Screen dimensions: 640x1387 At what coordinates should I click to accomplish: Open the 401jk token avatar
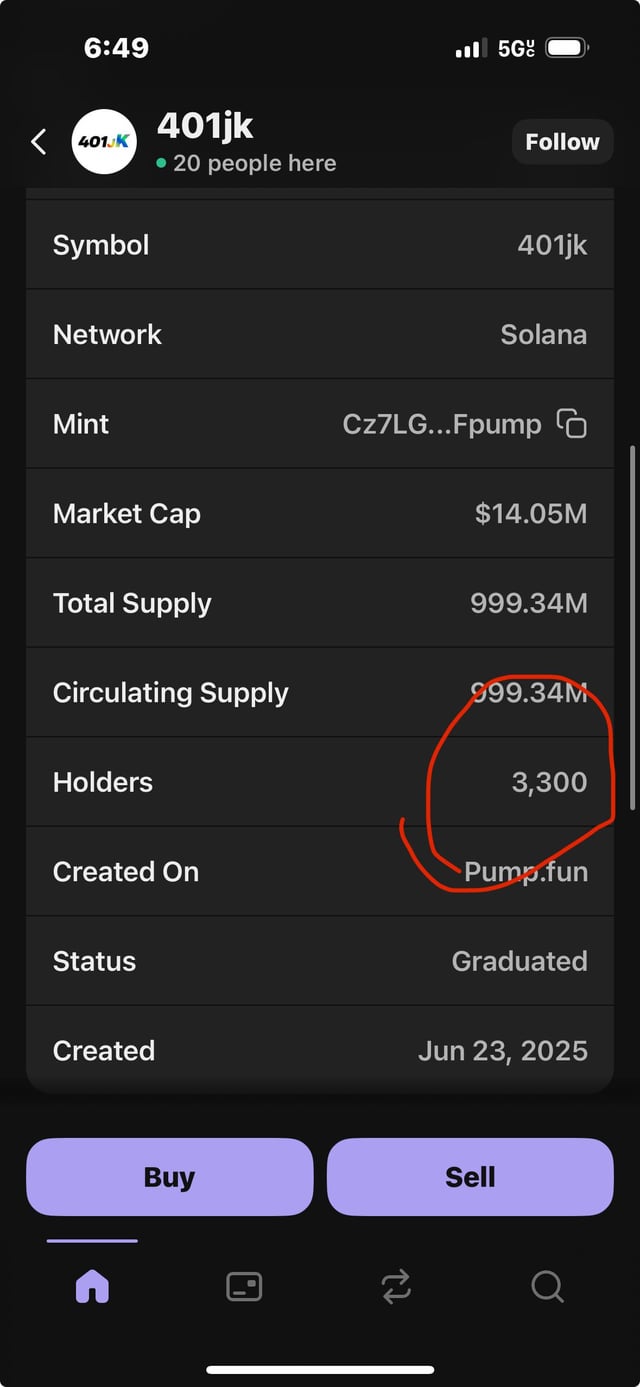104,142
